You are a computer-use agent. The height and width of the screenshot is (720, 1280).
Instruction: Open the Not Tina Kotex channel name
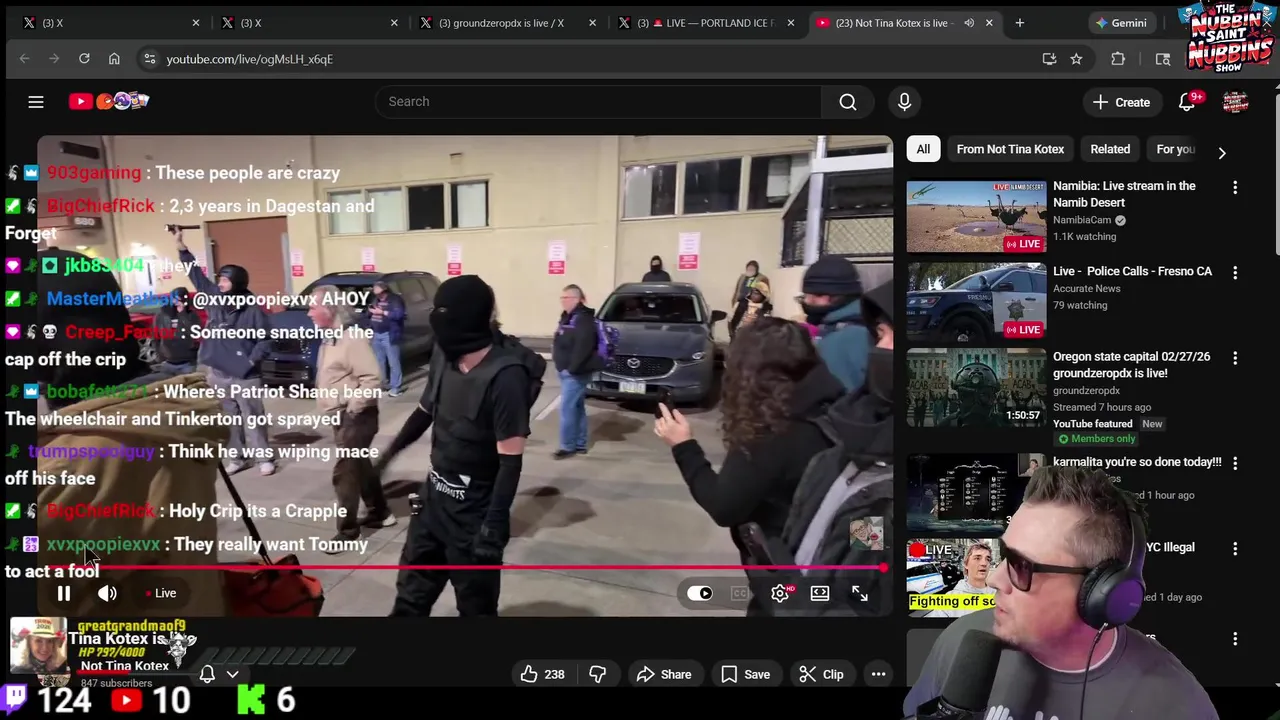124,666
